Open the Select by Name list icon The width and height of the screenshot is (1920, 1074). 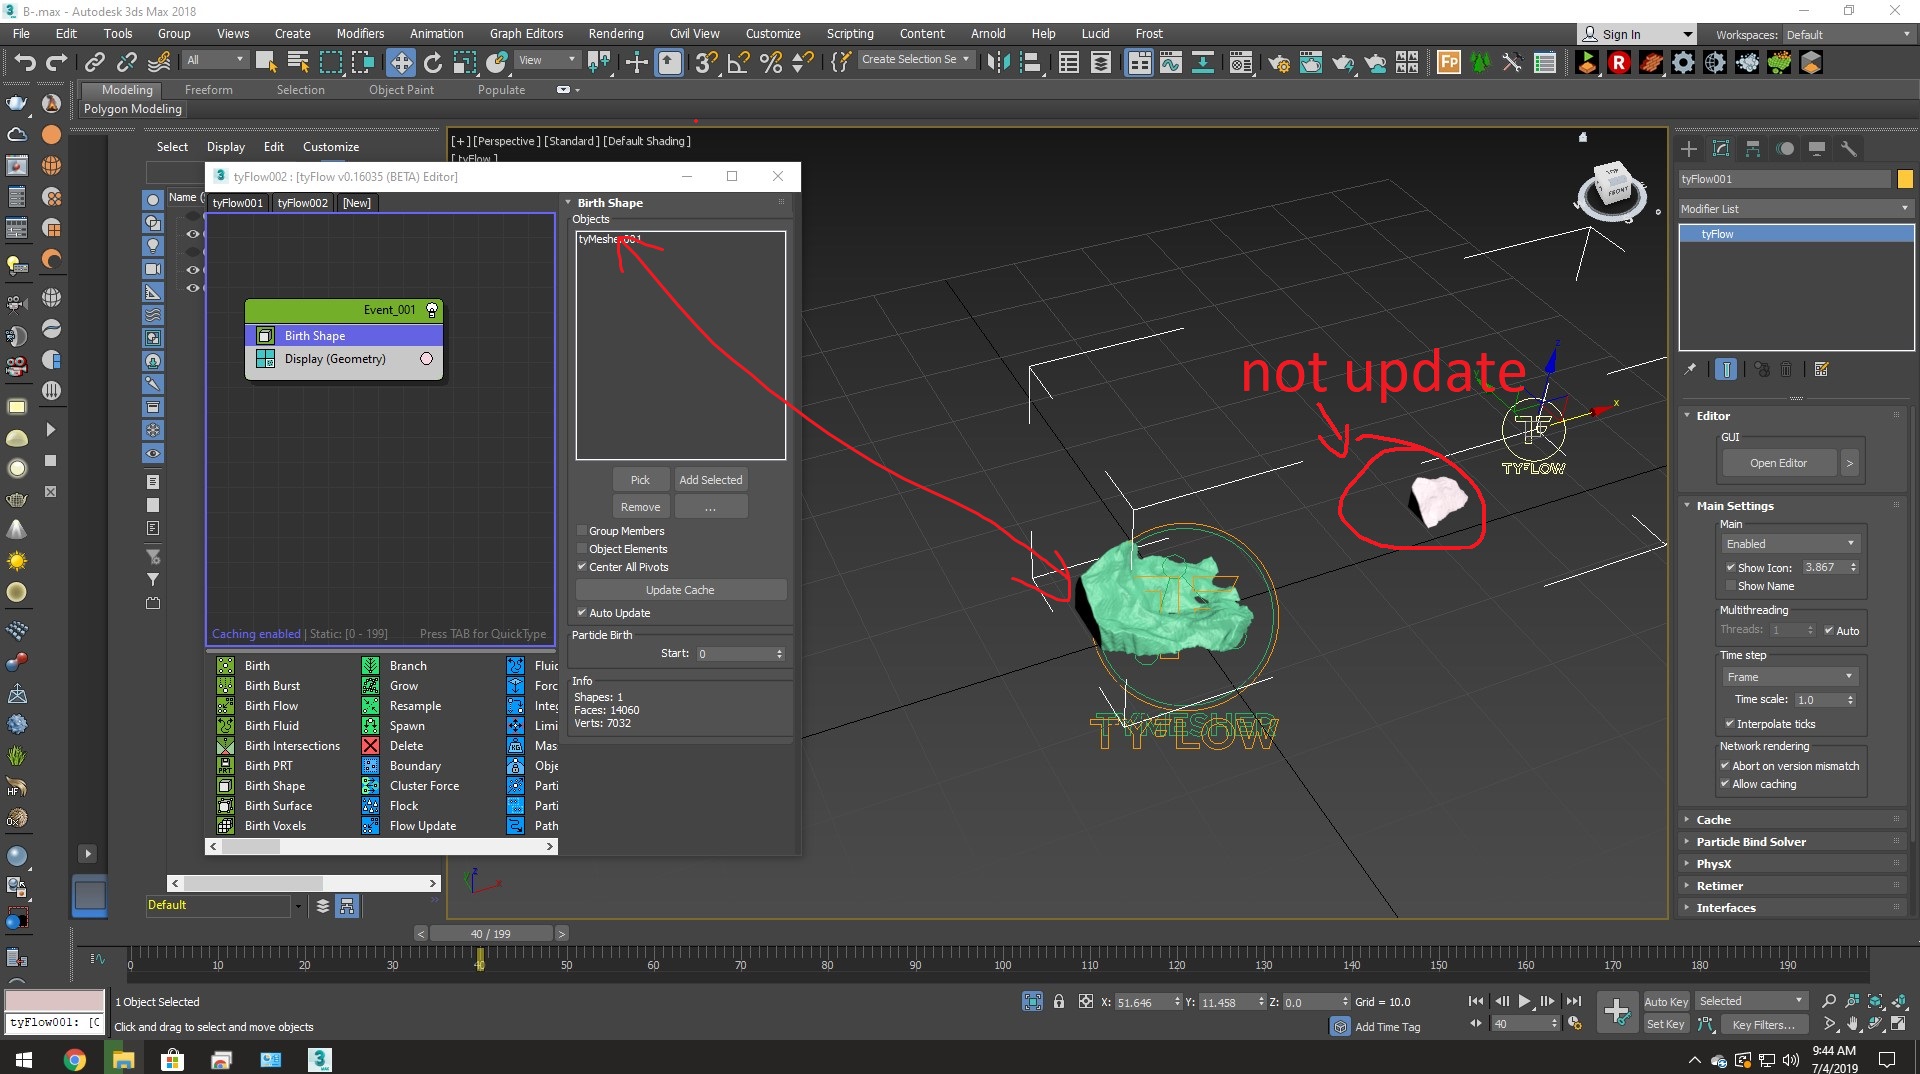point(298,63)
